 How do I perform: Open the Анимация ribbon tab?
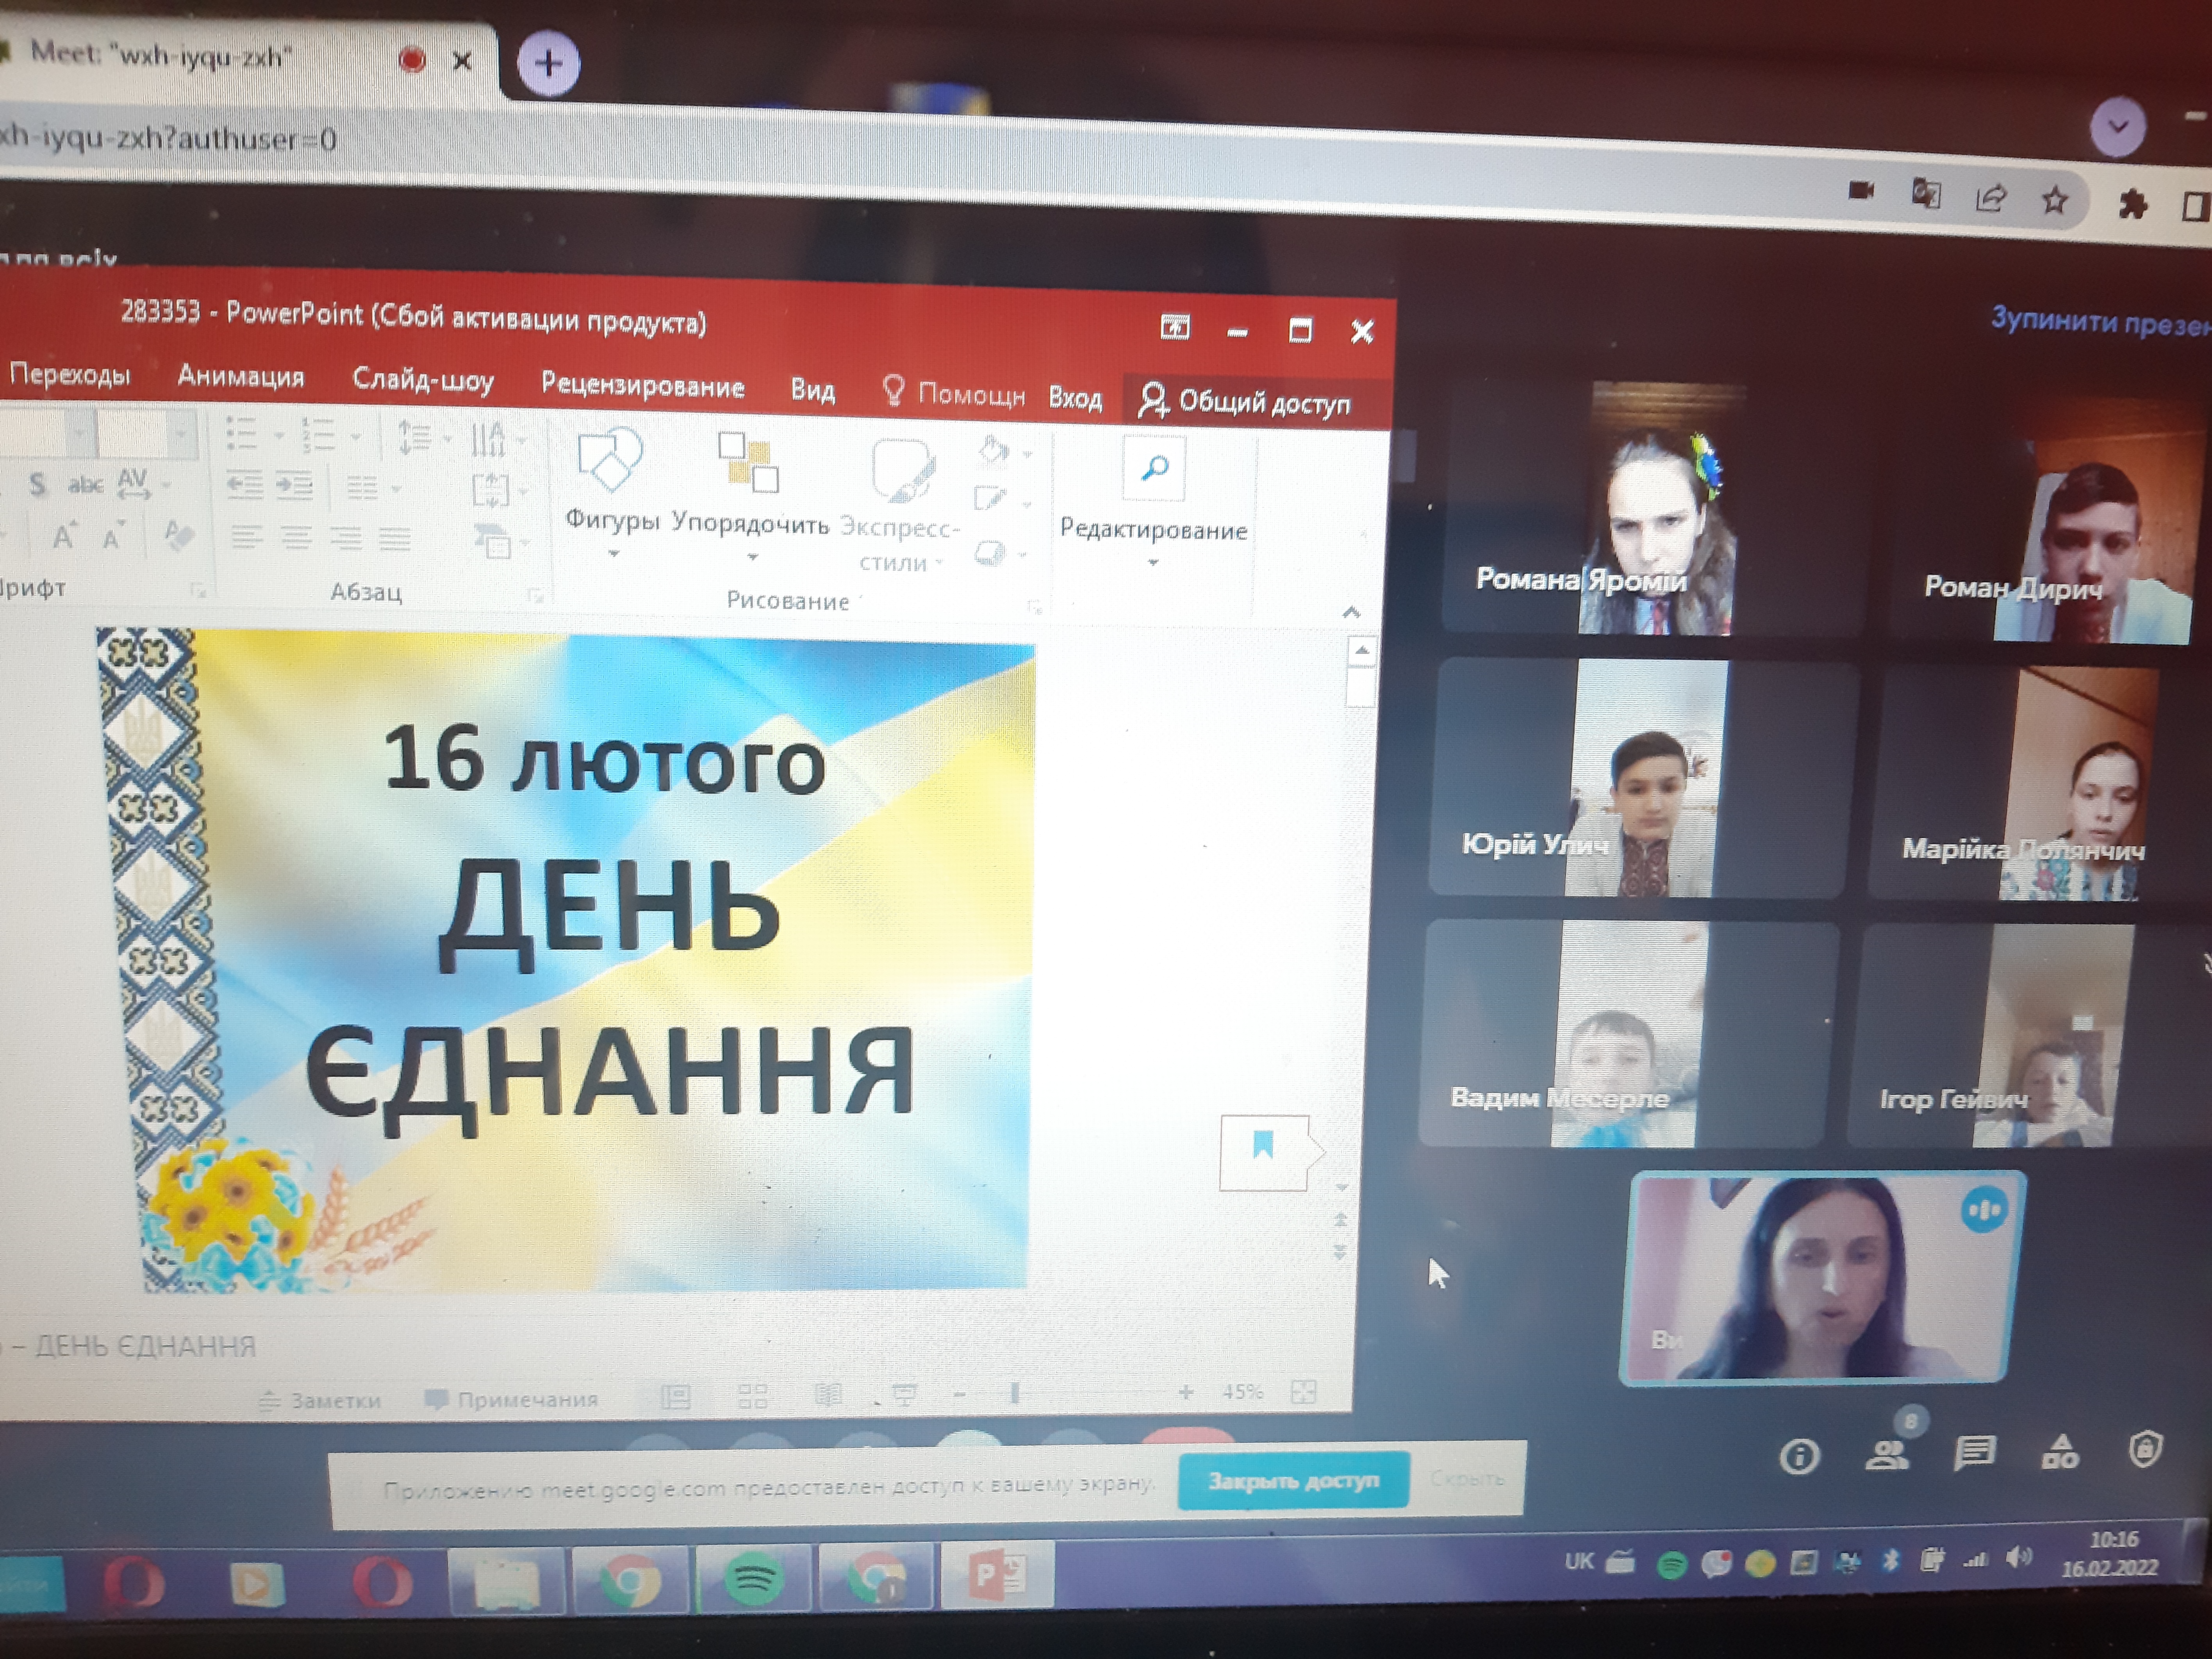point(241,376)
